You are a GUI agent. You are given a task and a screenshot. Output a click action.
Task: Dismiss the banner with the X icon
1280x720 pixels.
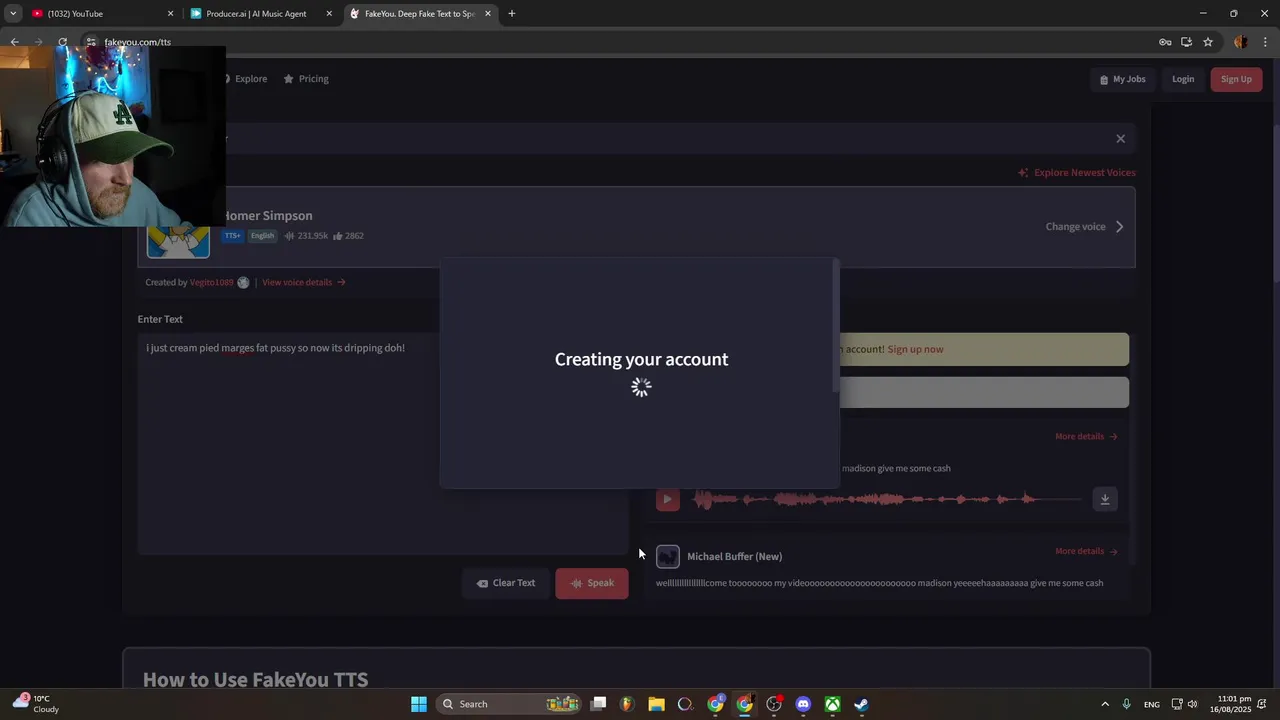click(1120, 139)
